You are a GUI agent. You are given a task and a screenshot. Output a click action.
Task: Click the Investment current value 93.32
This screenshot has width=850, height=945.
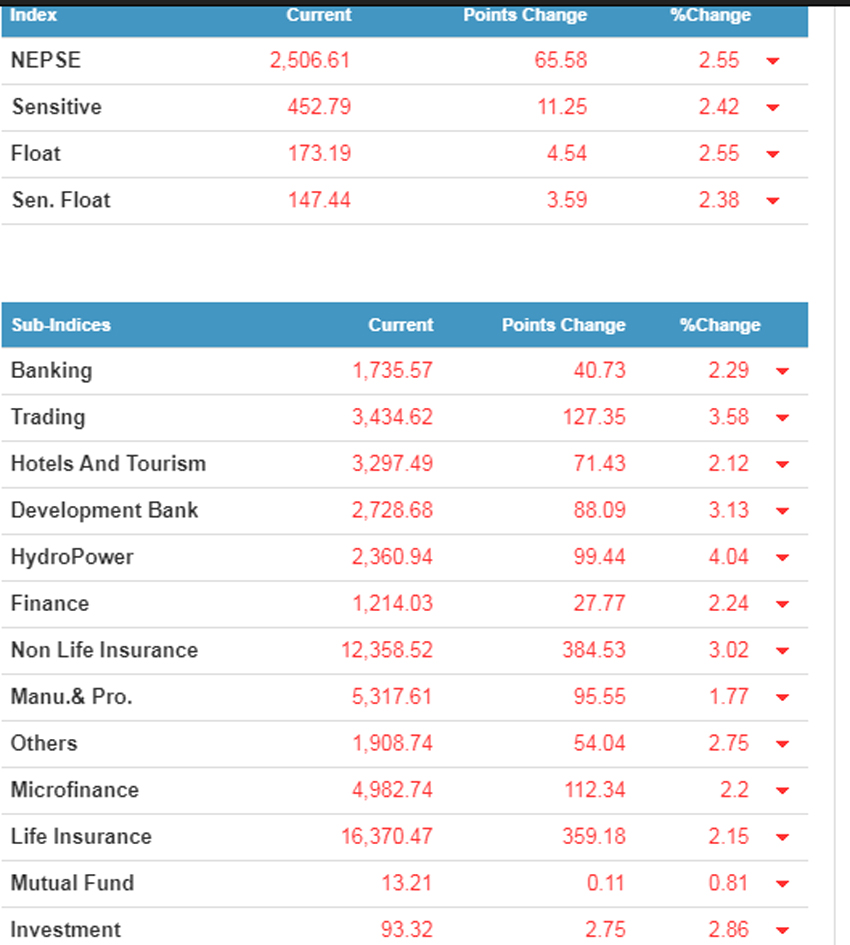[407, 930]
